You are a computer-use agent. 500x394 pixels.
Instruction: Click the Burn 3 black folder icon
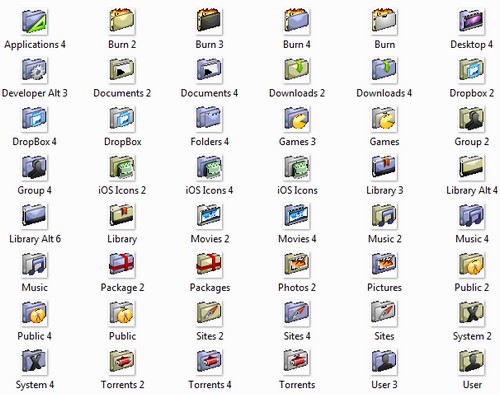209,21
